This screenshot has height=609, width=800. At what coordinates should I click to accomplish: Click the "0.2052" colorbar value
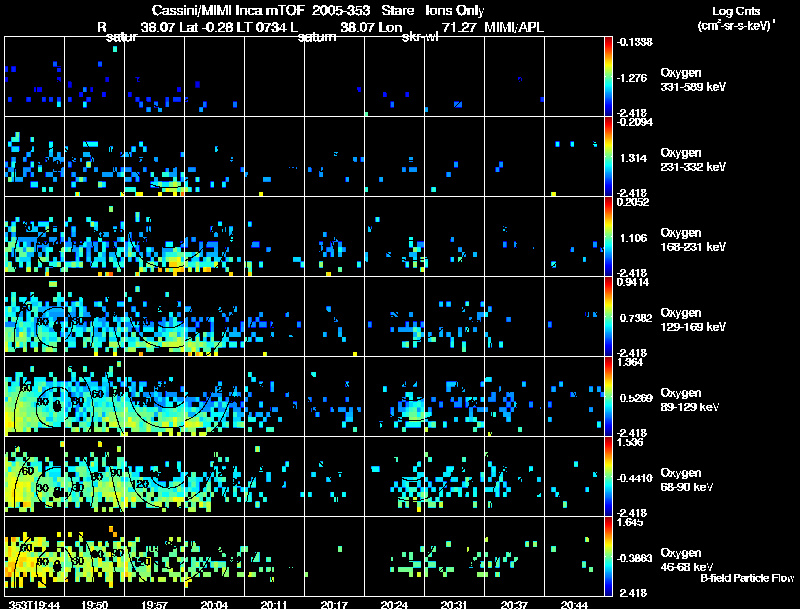(x=633, y=202)
